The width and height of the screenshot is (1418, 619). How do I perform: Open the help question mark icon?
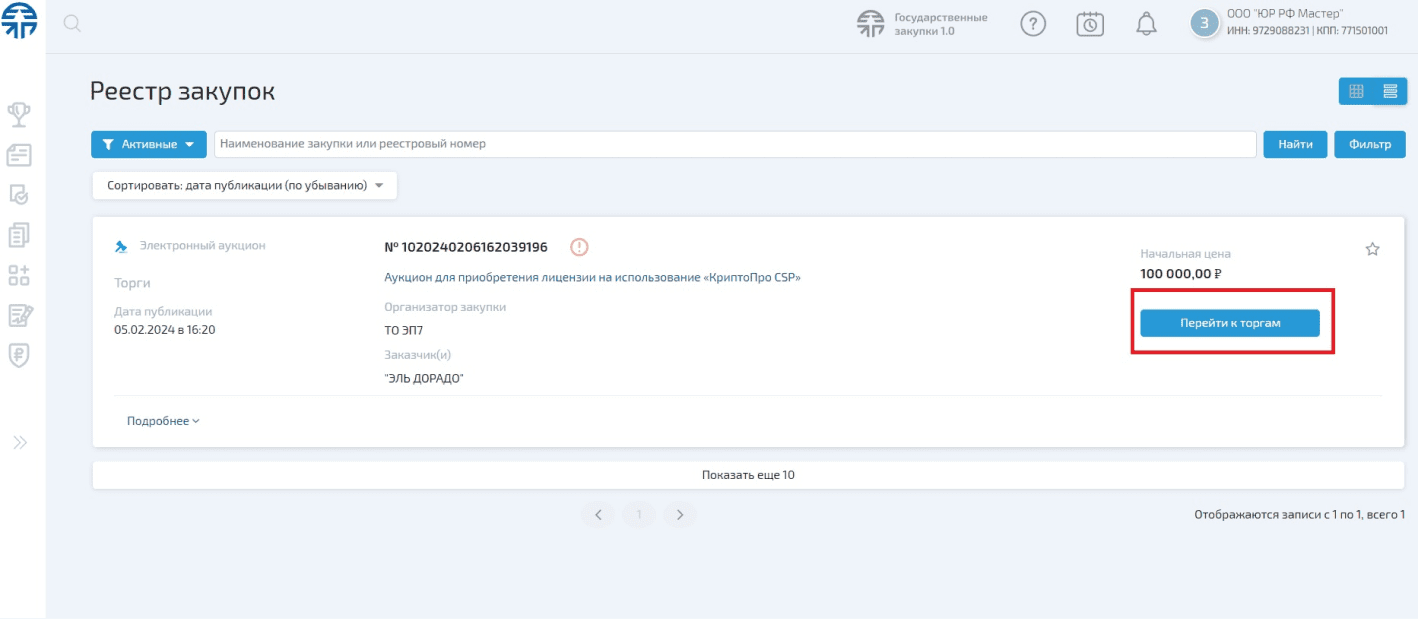(1033, 25)
